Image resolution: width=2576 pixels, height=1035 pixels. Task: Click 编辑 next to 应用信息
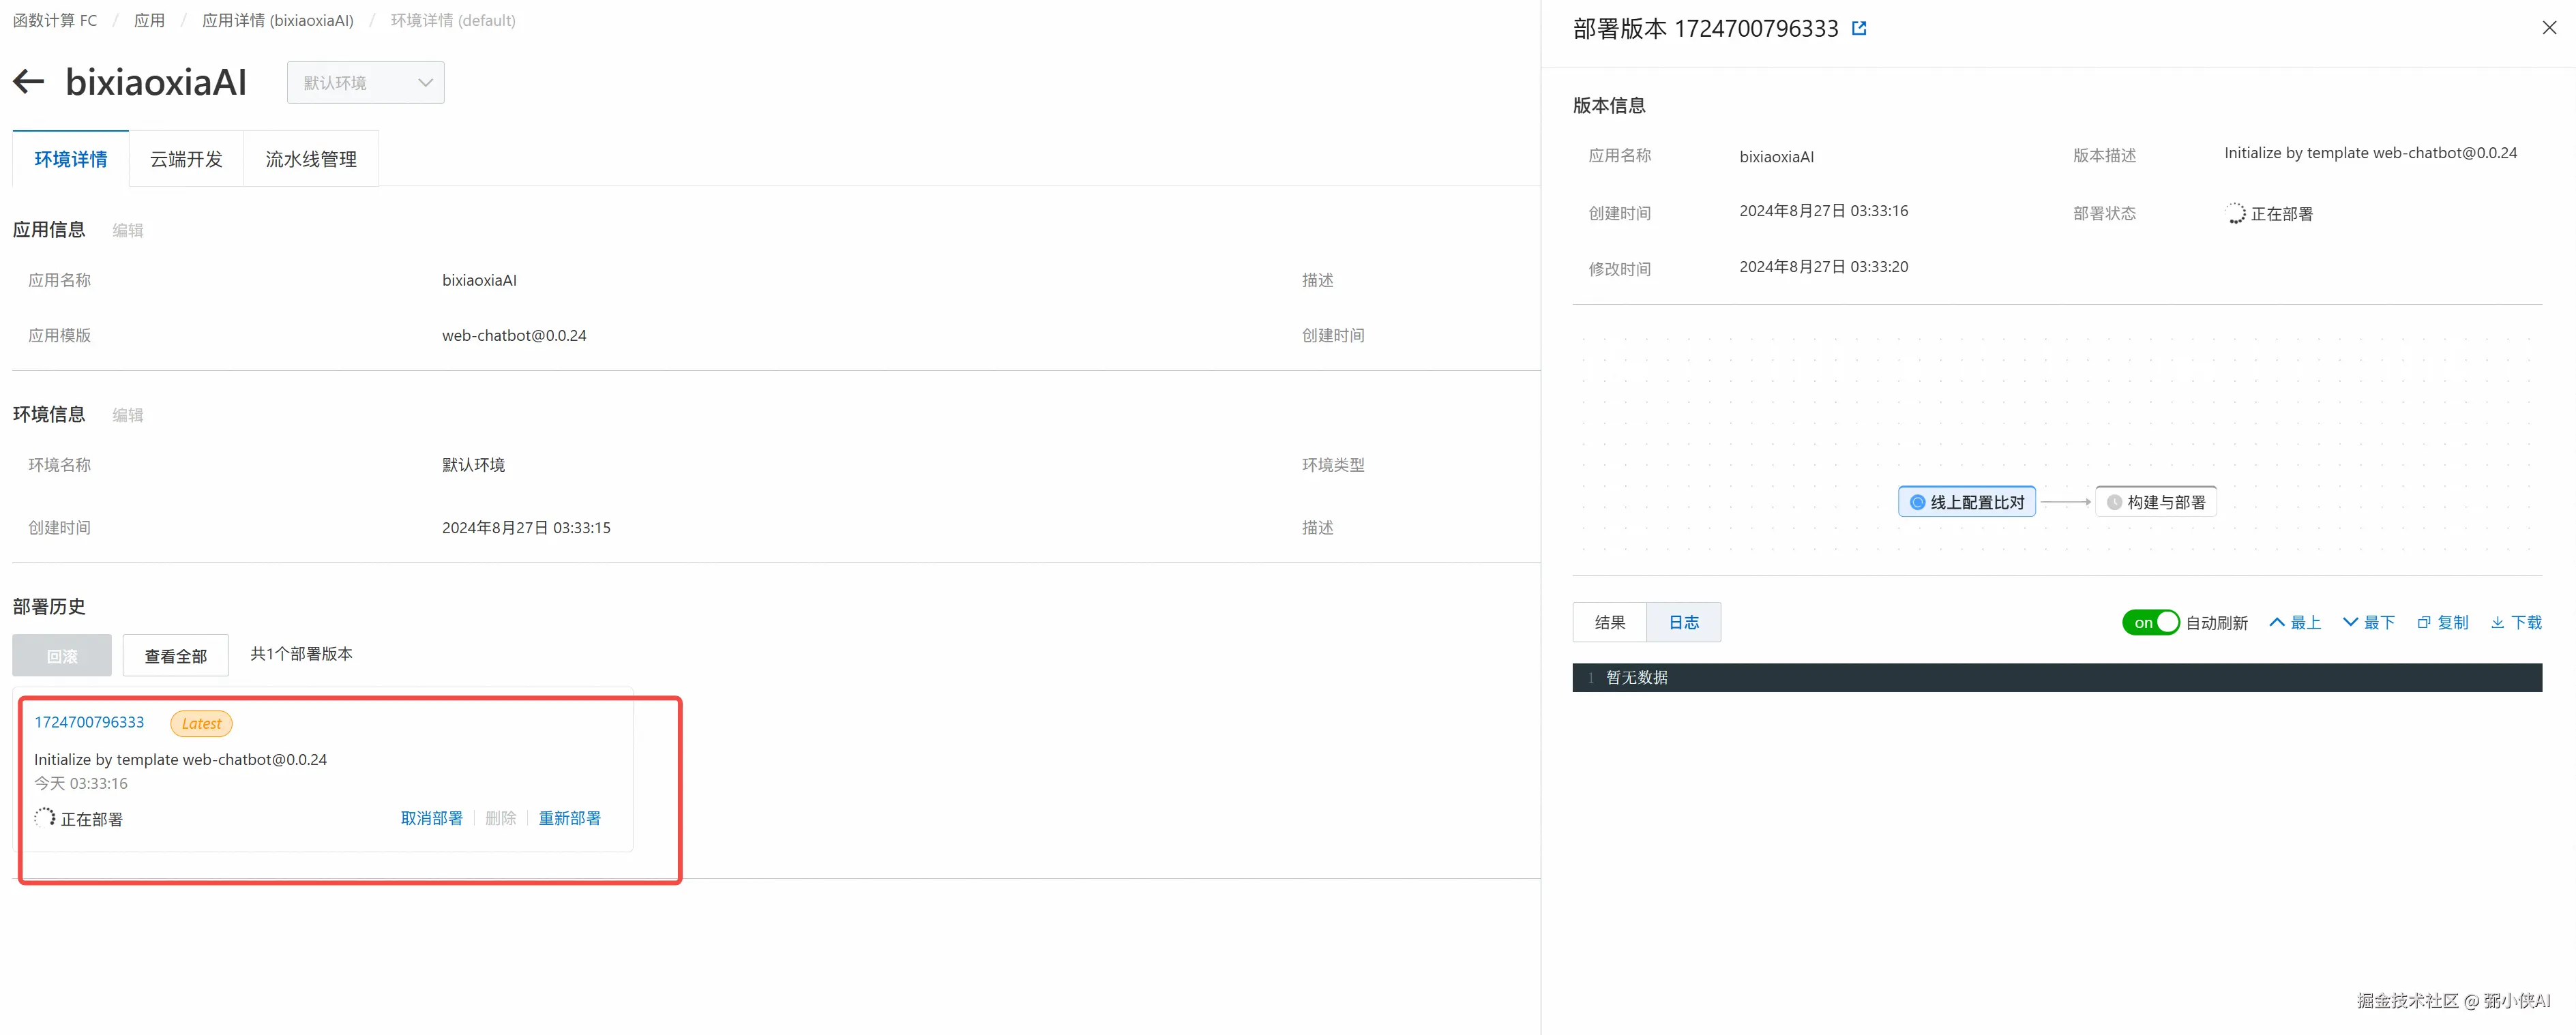pos(128,230)
